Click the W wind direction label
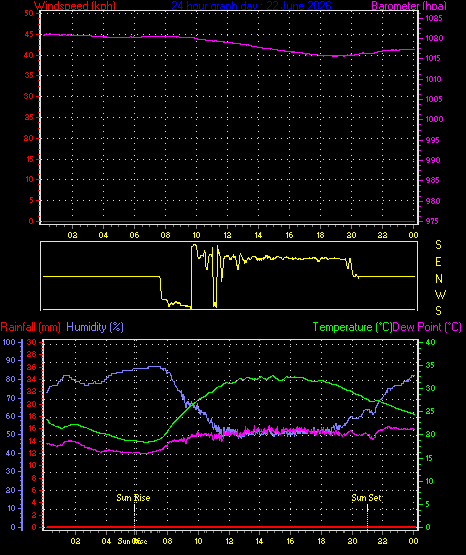This screenshot has width=466, height=555. (440, 294)
